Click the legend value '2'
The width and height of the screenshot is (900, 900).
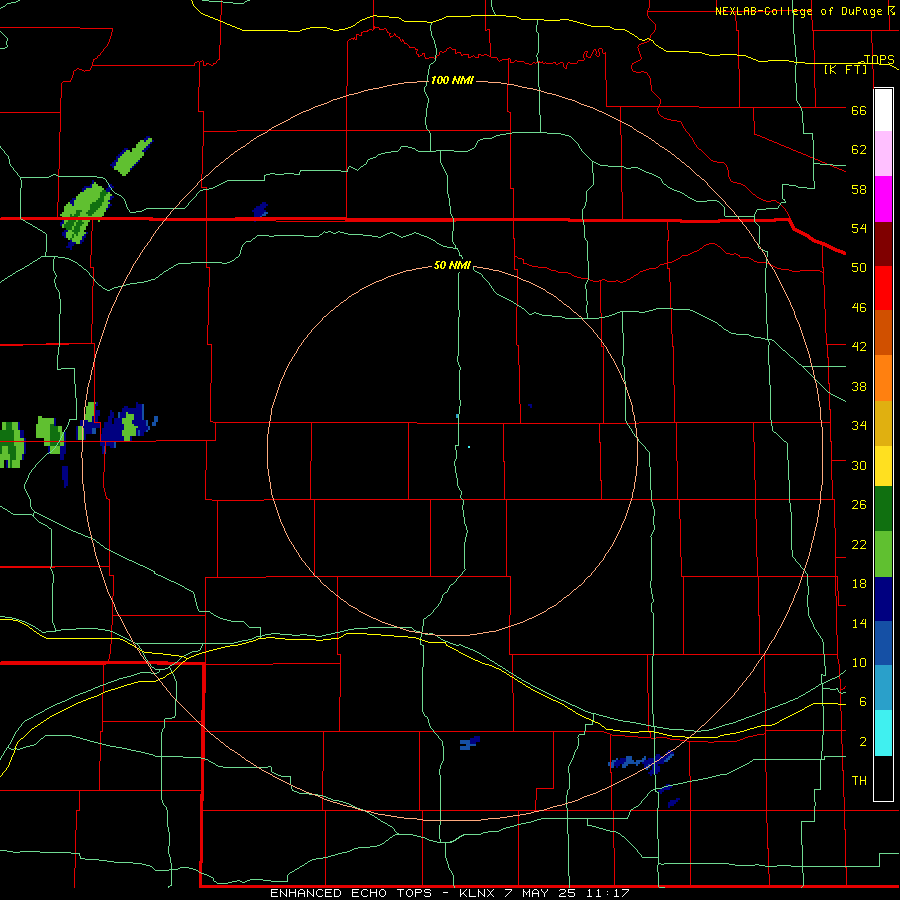pos(863,742)
